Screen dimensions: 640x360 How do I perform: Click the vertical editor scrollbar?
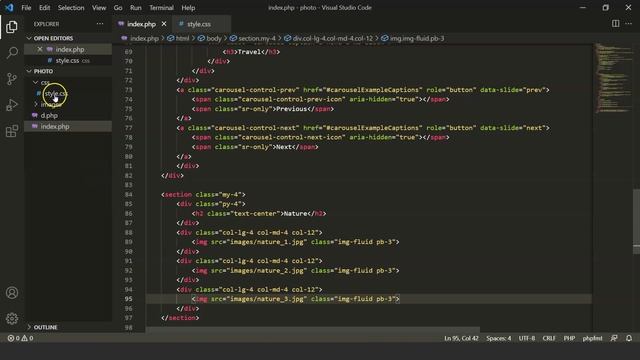coord(636,222)
